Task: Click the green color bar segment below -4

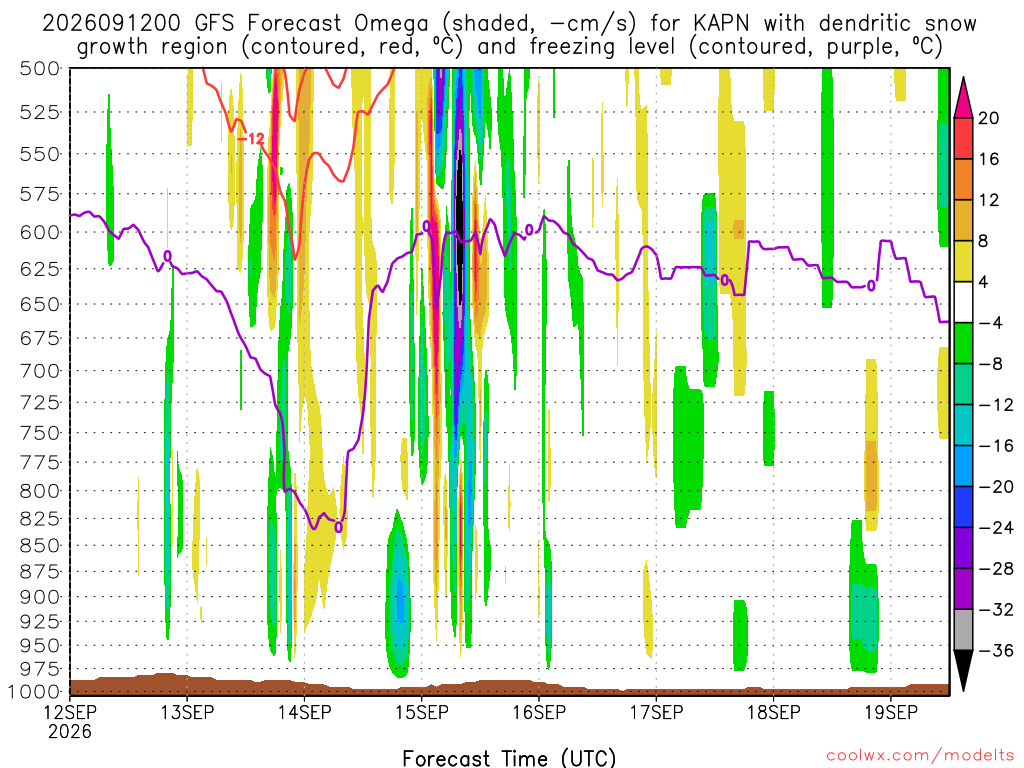Action: [963, 343]
